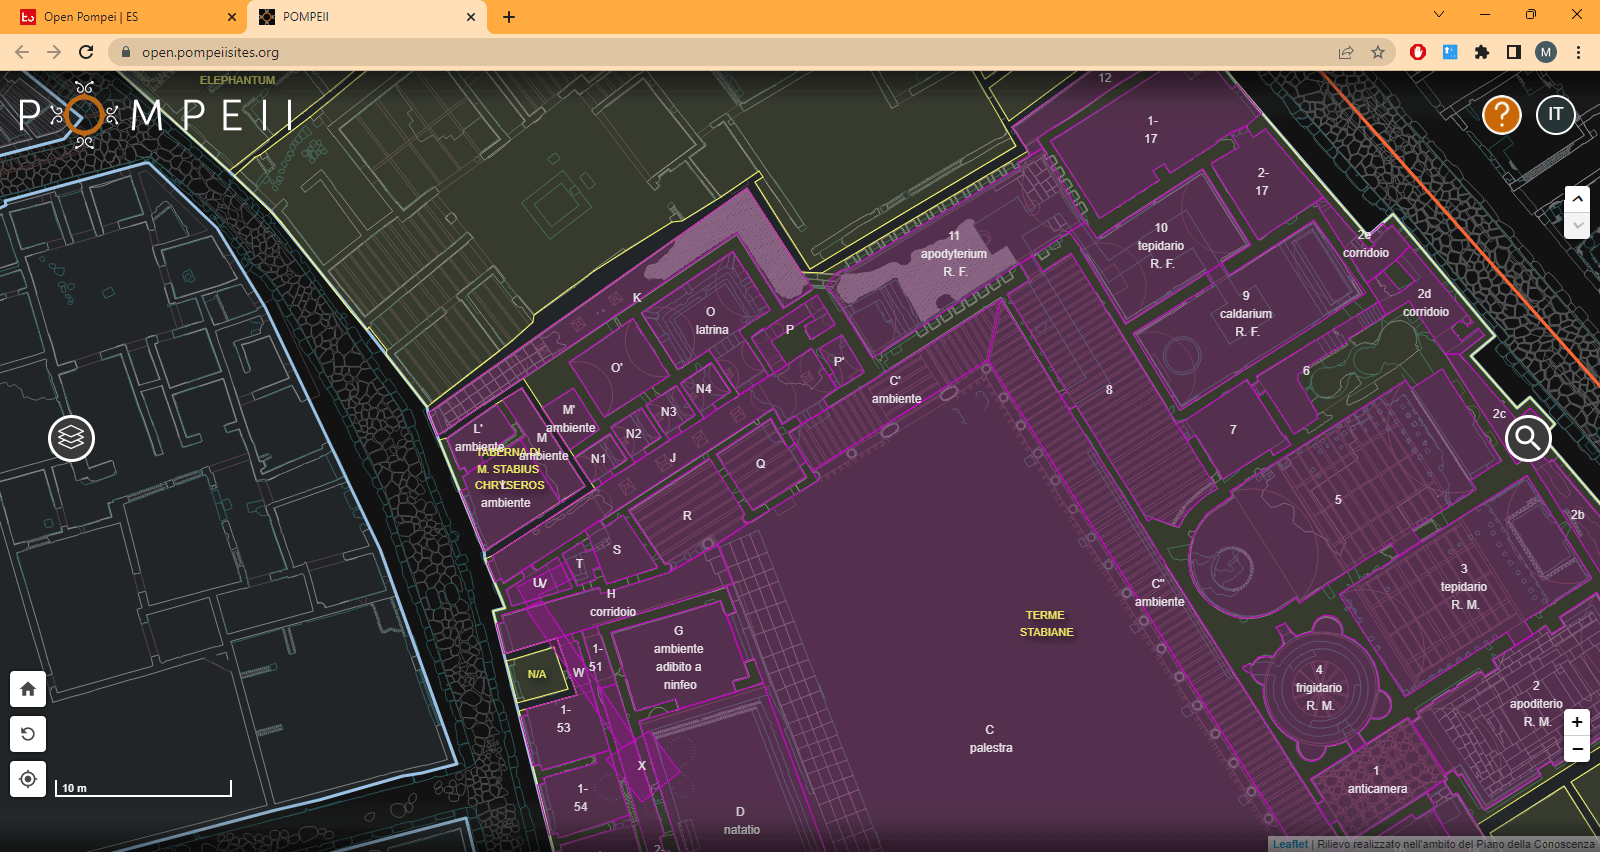Viewport: 1600px width, 852px height.
Task: Reset the map rotation
Action: tap(28, 734)
